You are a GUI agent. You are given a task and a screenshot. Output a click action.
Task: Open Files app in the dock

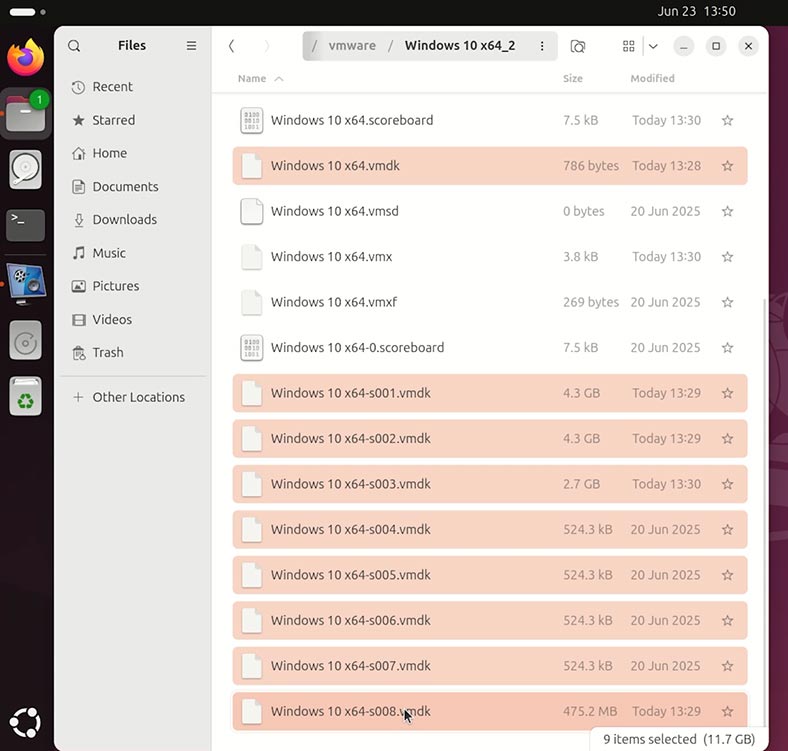[x=26, y=114]
